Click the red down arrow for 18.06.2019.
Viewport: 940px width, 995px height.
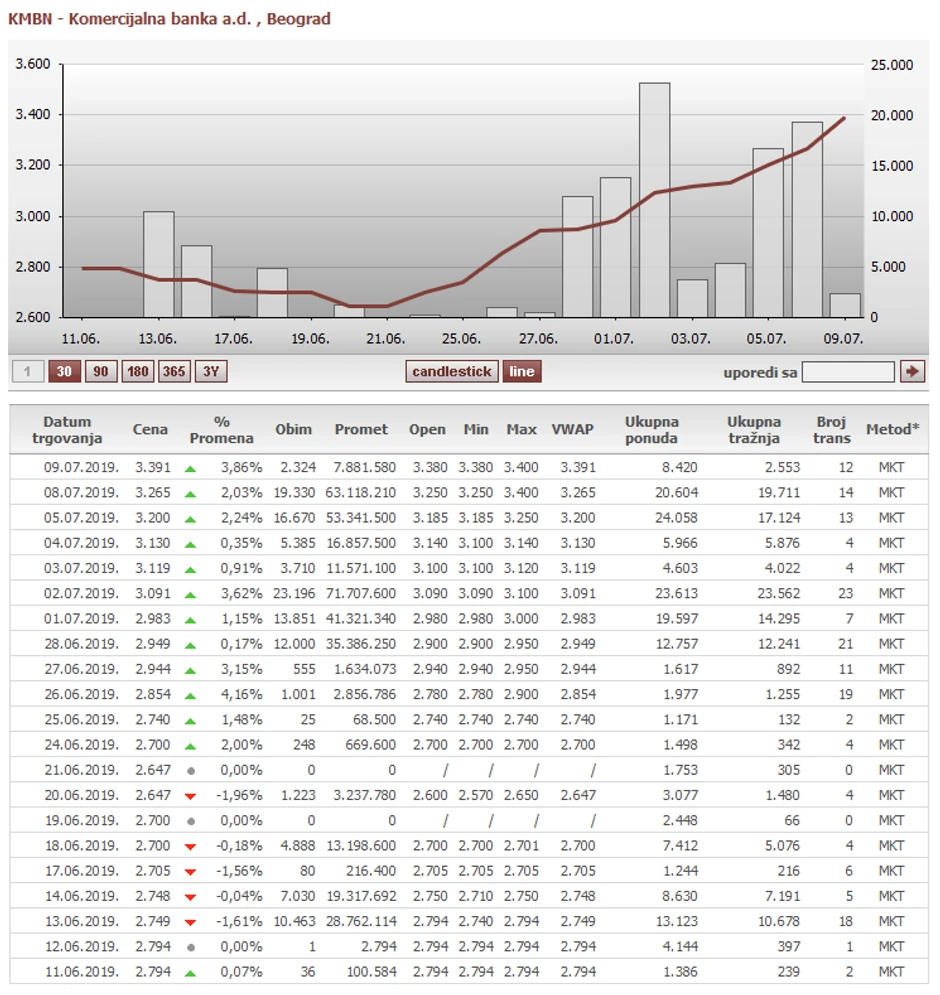[x=190, y=847]
